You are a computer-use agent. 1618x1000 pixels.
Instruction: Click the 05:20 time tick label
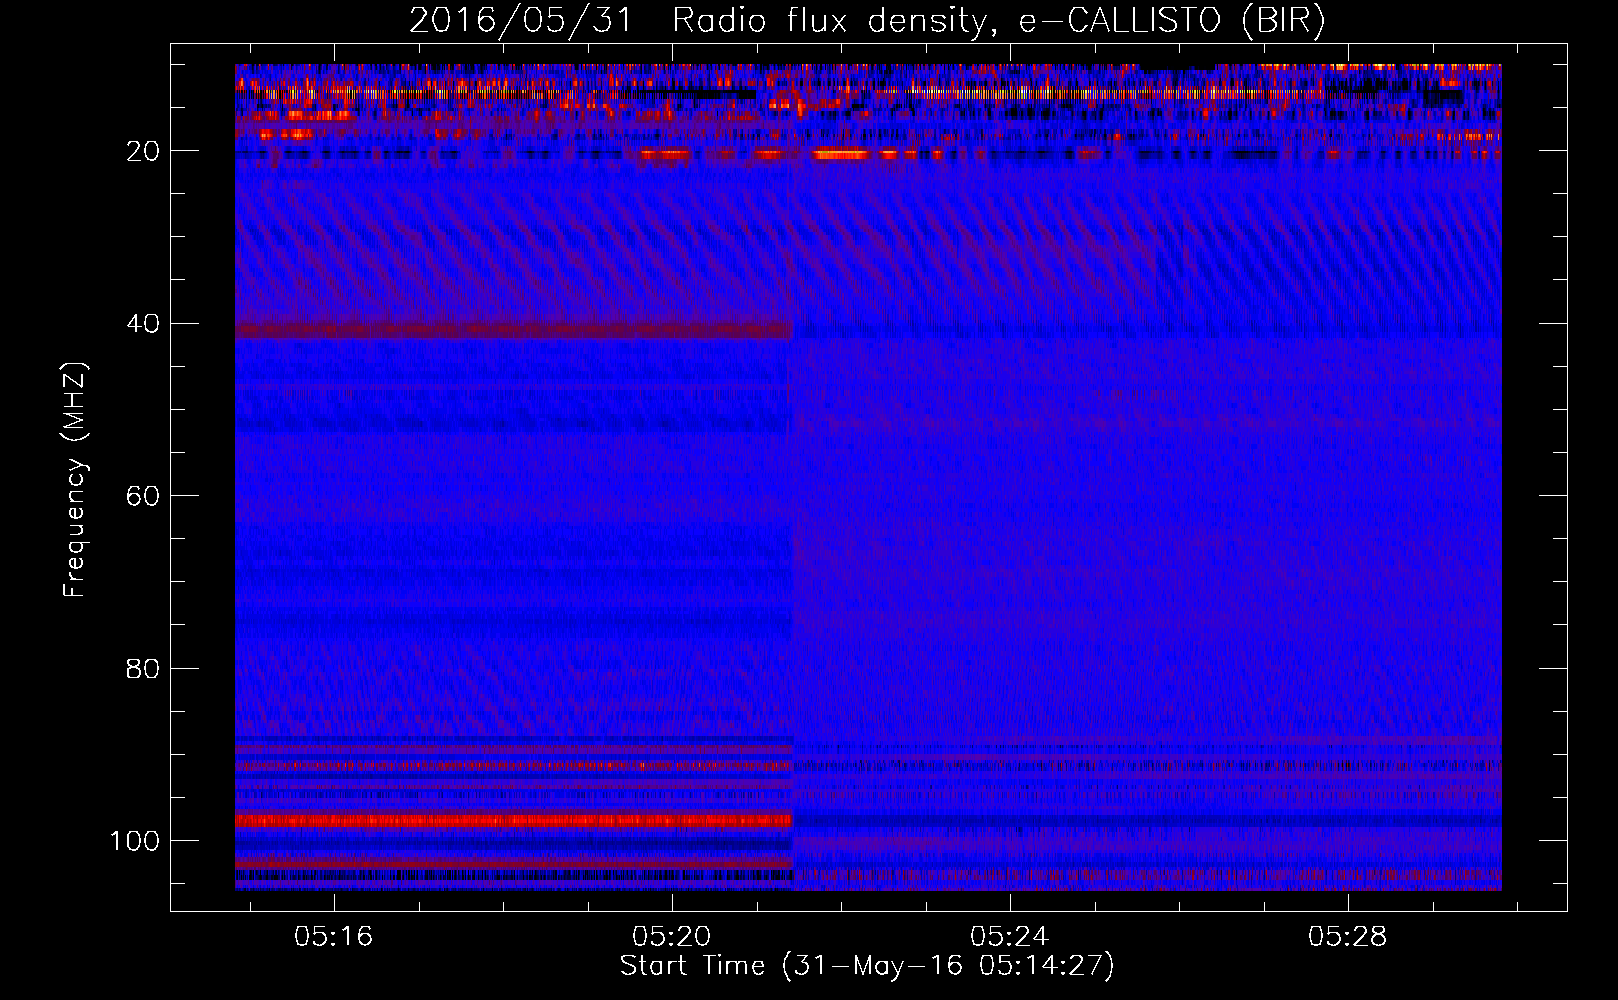point(671,937)
